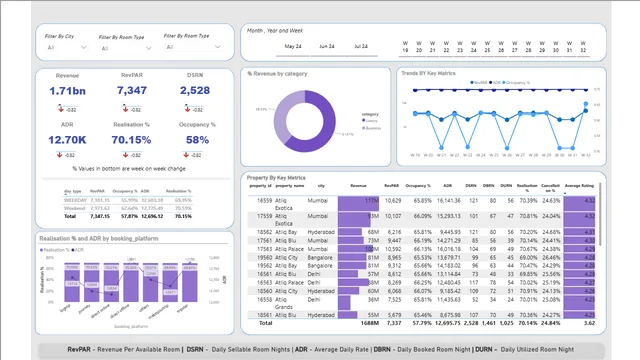Select week W 22 slicer
This screenshot has height=360, width=640.
446,47
